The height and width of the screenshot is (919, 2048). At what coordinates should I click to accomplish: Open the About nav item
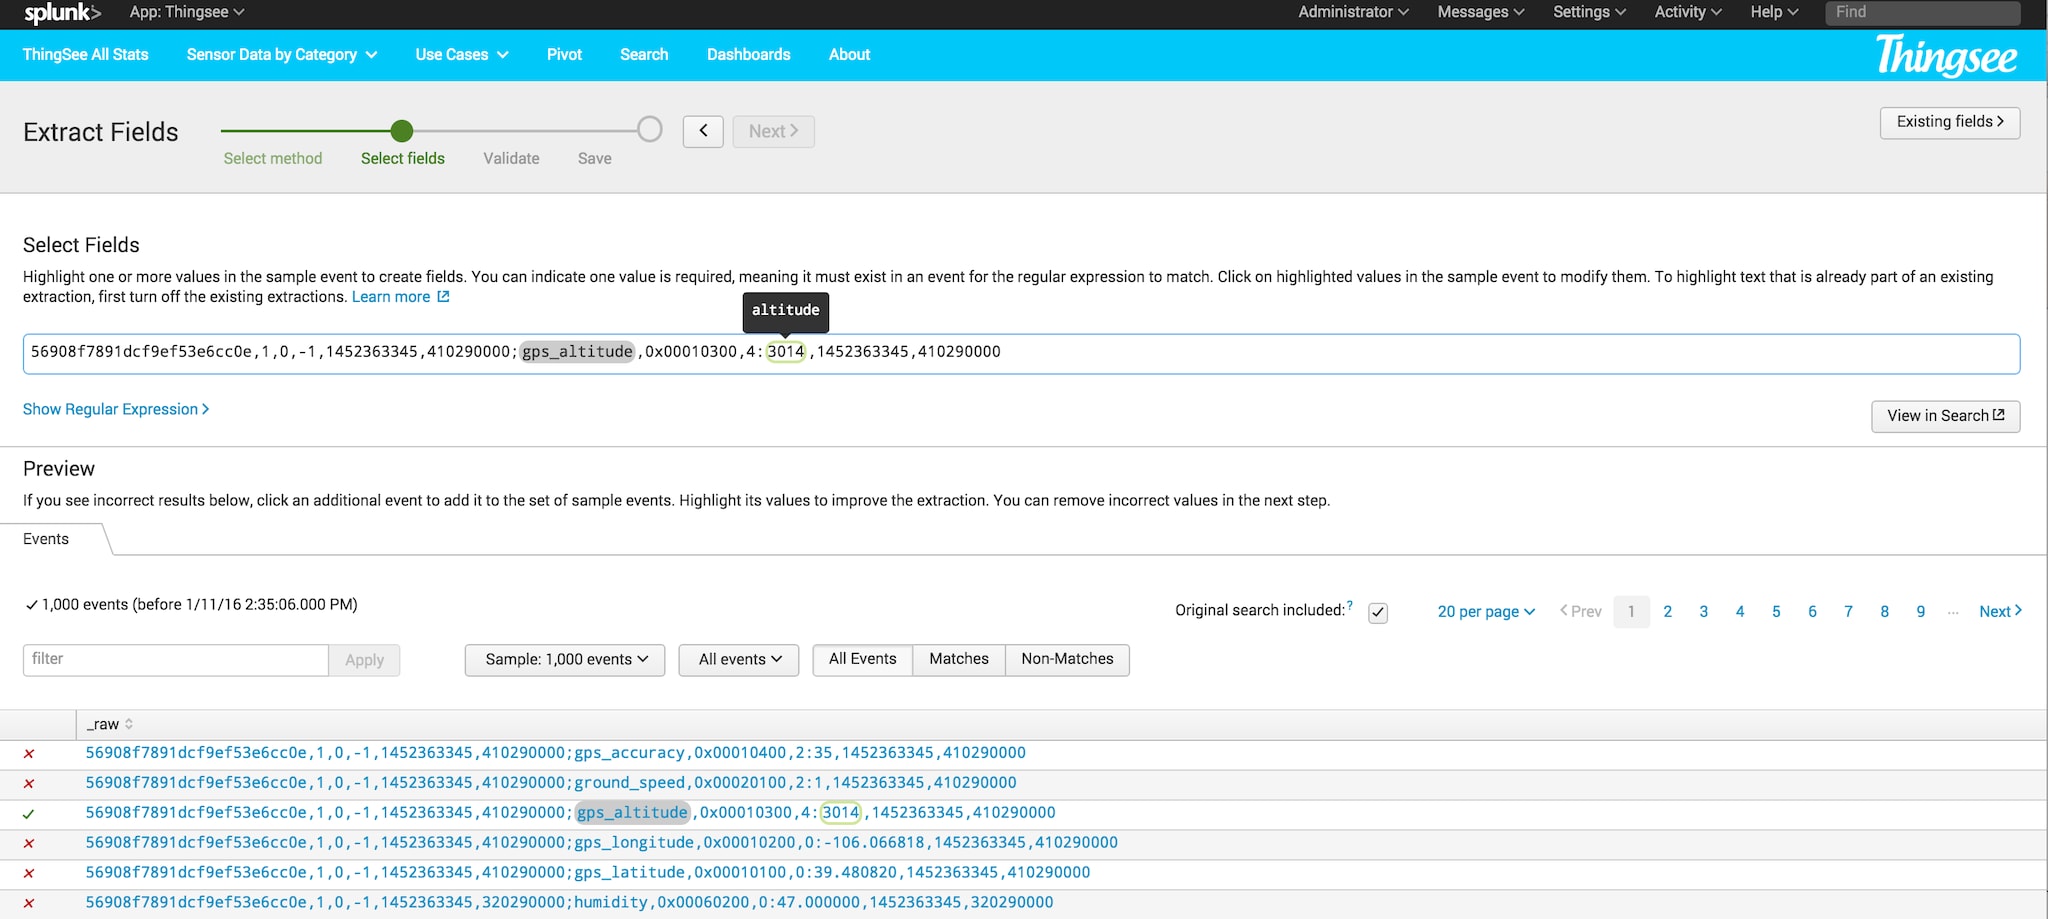coord(849,55)
